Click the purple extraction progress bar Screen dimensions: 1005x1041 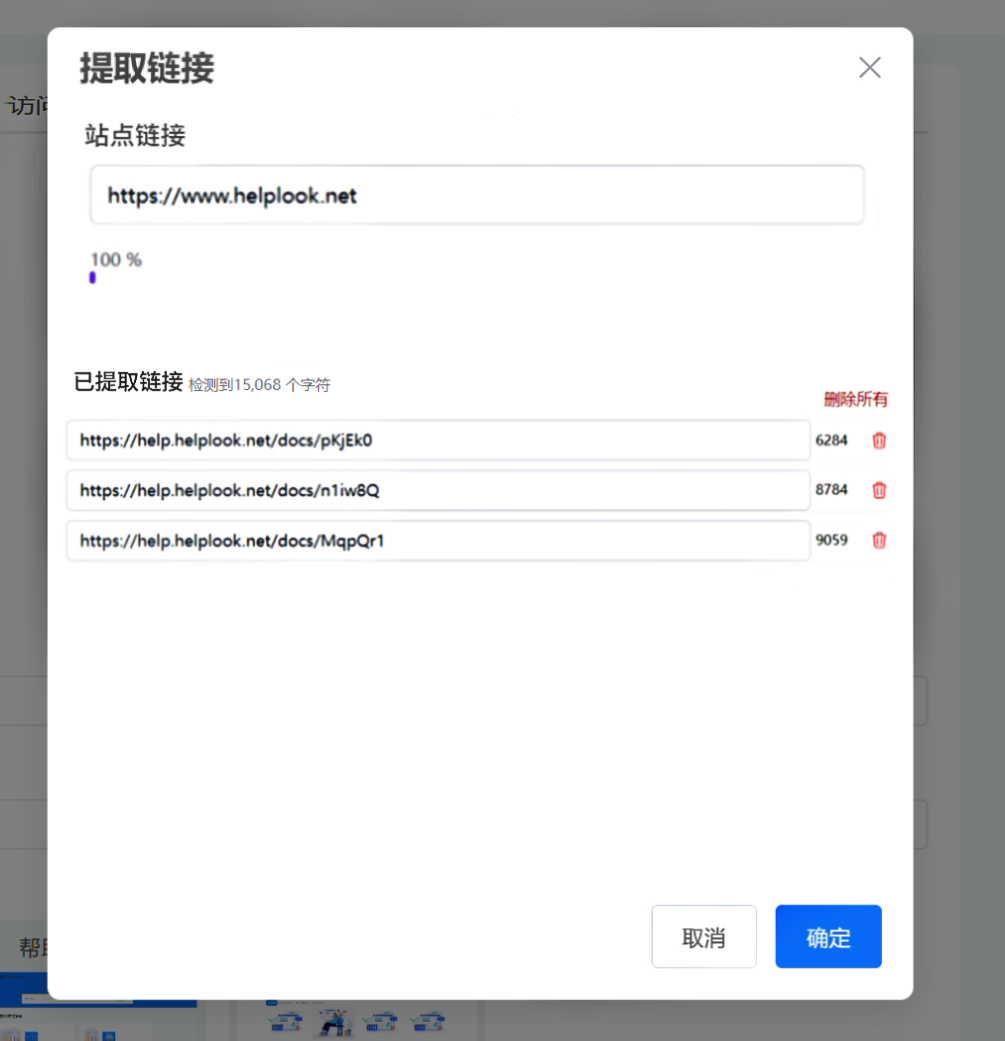click(92, 278)
